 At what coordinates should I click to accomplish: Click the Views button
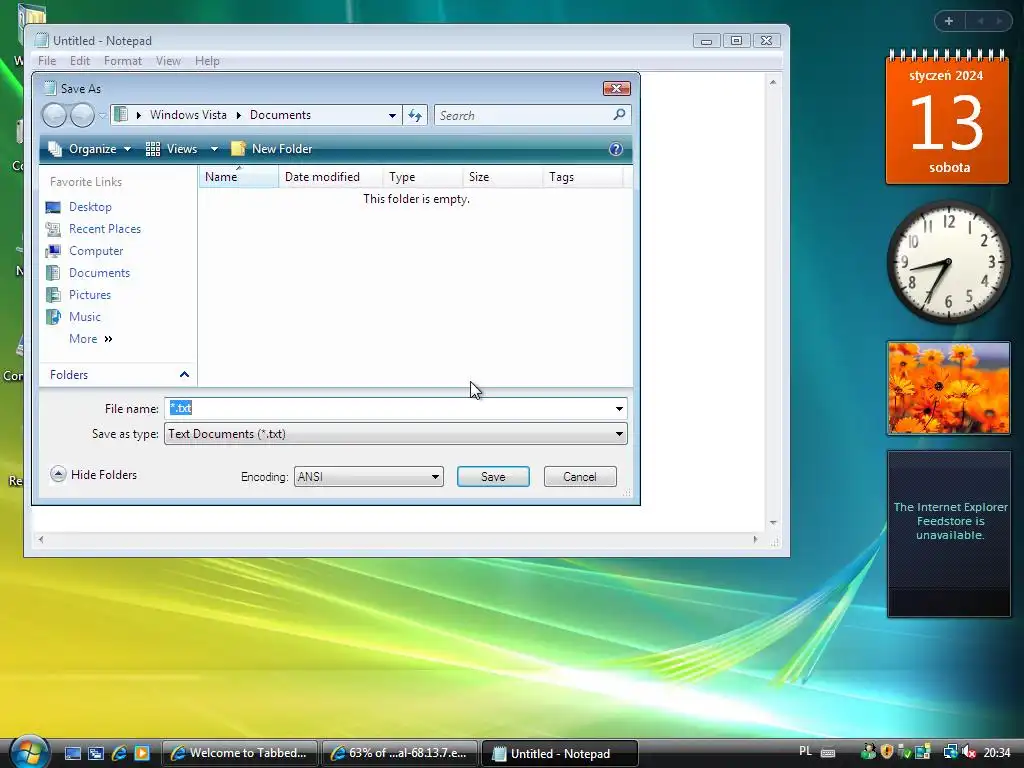point(171,149)
